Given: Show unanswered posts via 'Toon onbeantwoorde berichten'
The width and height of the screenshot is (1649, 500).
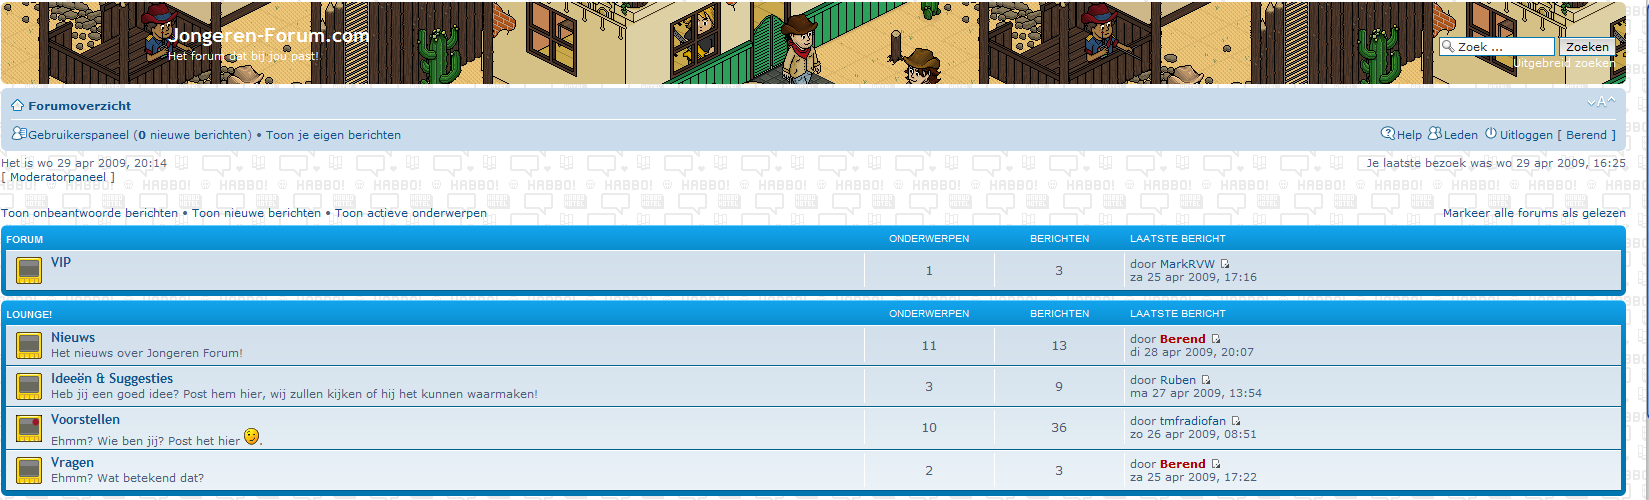Looking at the screenshot, I should click(x=89, y=213).
